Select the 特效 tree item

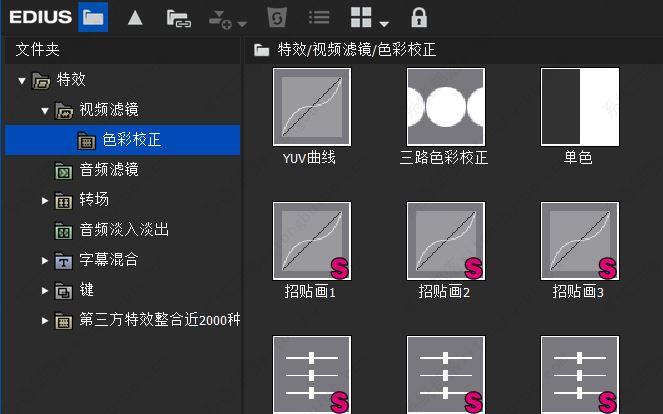[71, 80]
